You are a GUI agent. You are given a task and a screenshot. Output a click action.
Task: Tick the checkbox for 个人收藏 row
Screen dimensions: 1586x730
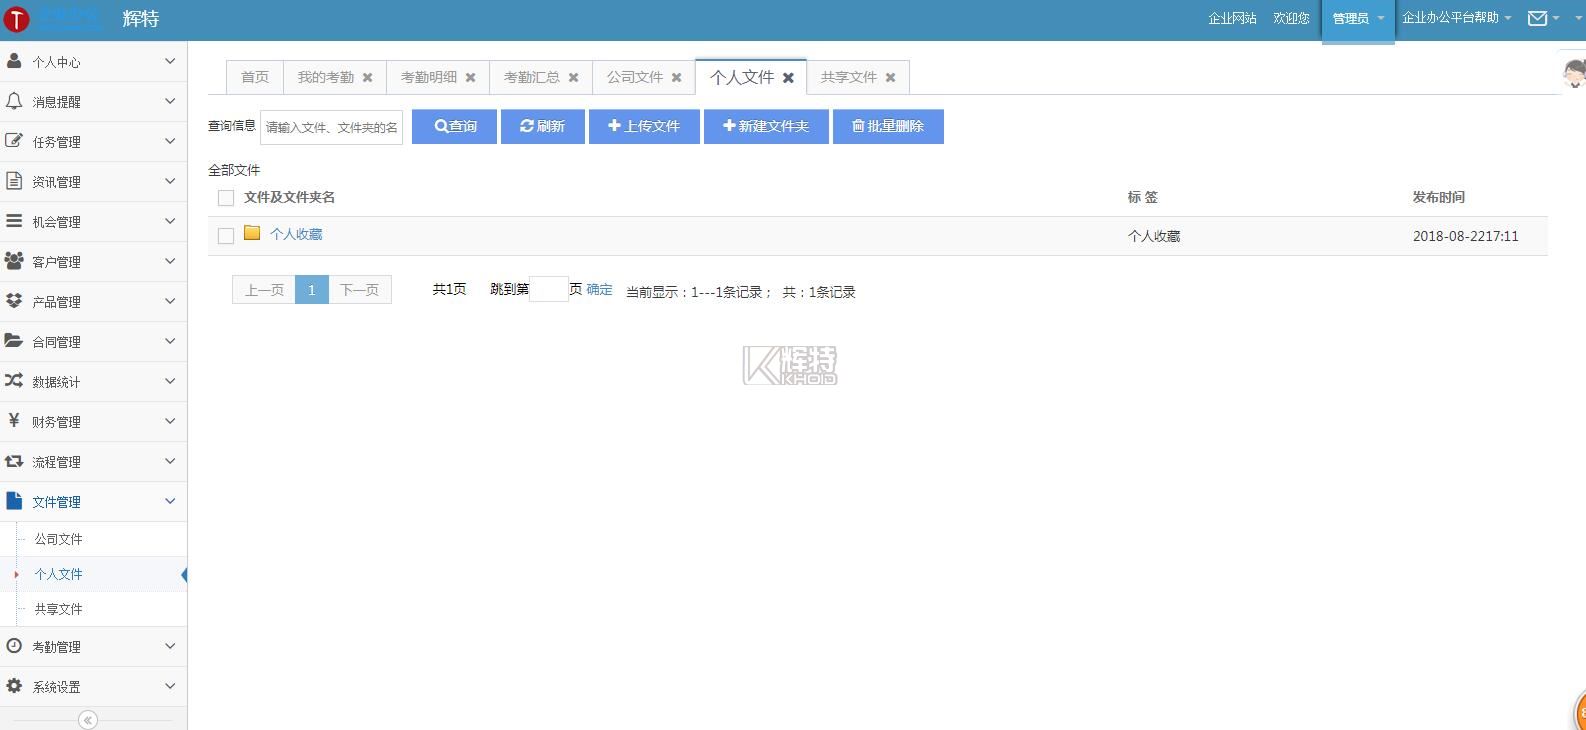click(x=226, y=236)
